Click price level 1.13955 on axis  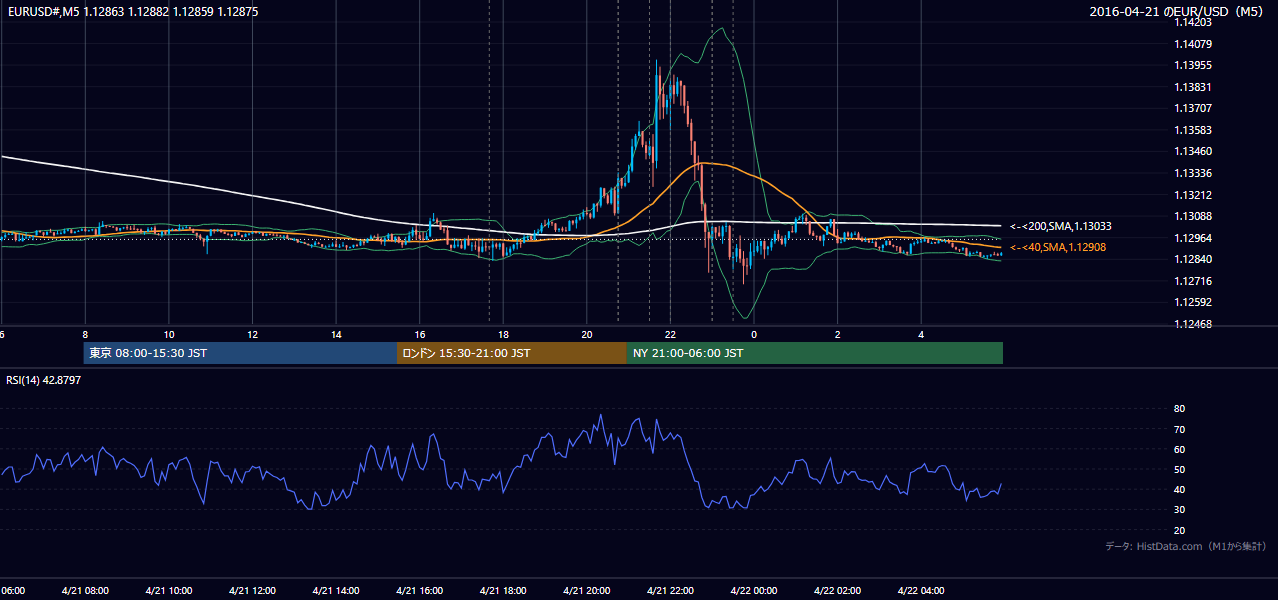pyautogui.click(x=1194, y=66)
